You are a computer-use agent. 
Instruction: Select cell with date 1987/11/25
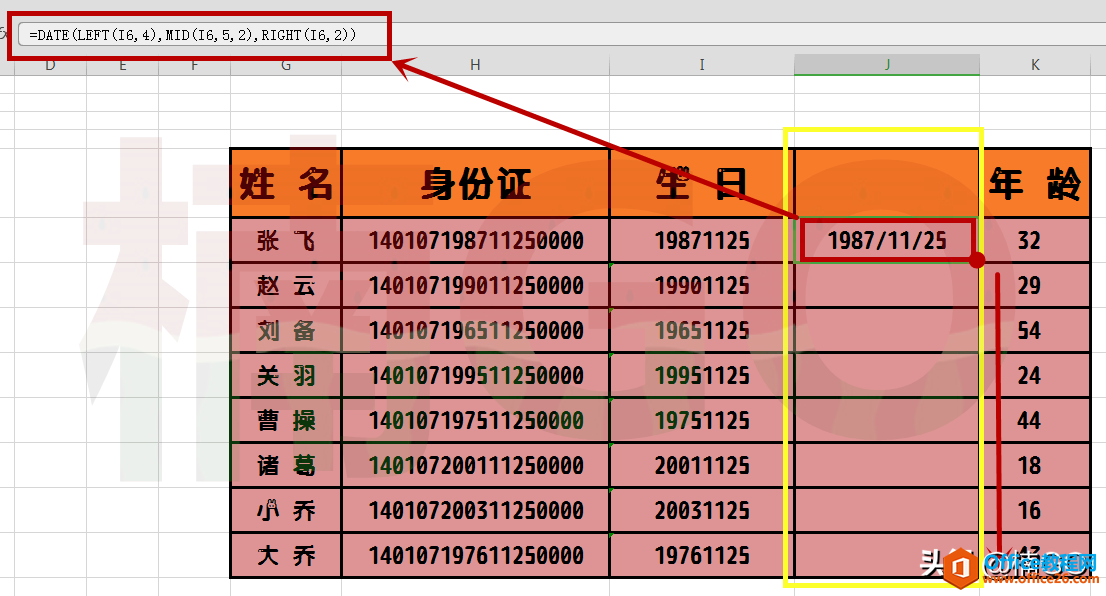887,241
